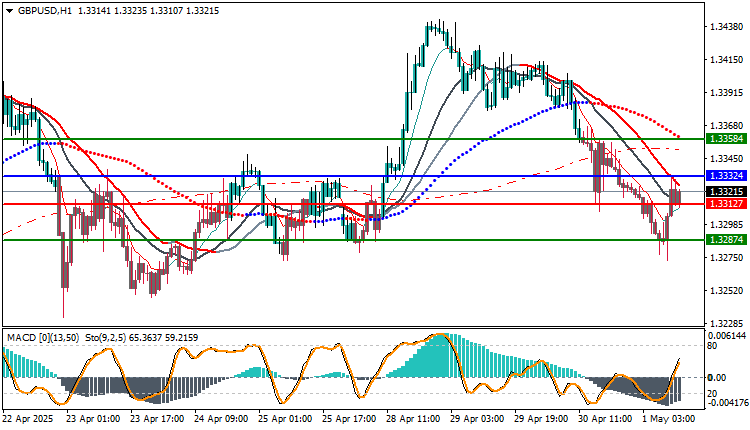Image resolution: width=750 pixels, height=430 pixels.
Task: Select the 1.34380 price scale value
Action: pyautogui.click(x=727, y=27)
